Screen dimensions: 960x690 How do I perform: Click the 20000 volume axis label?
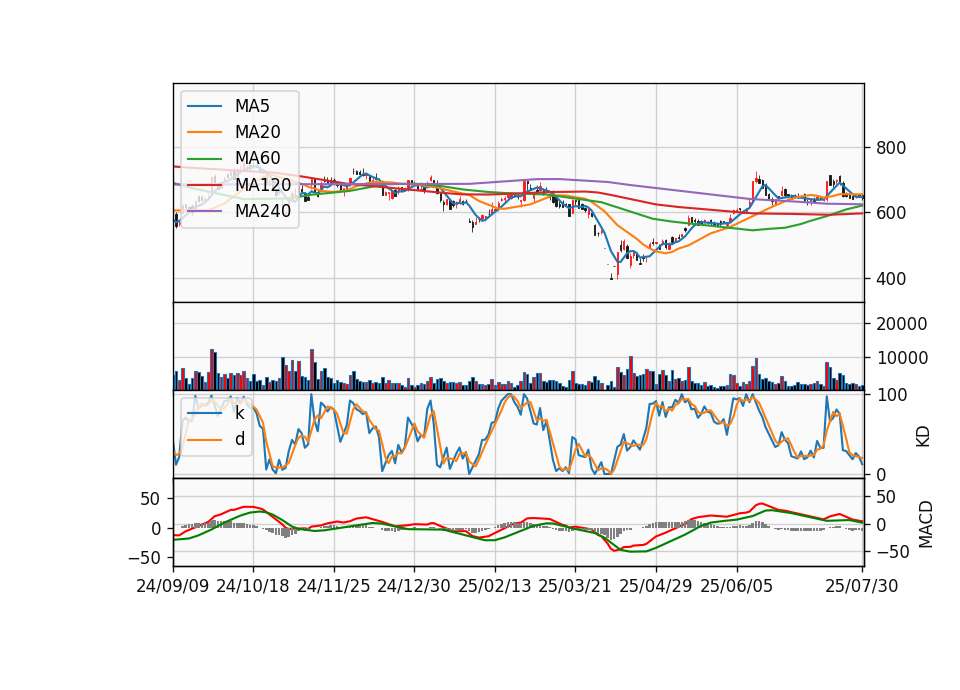[x=901, y=324]
